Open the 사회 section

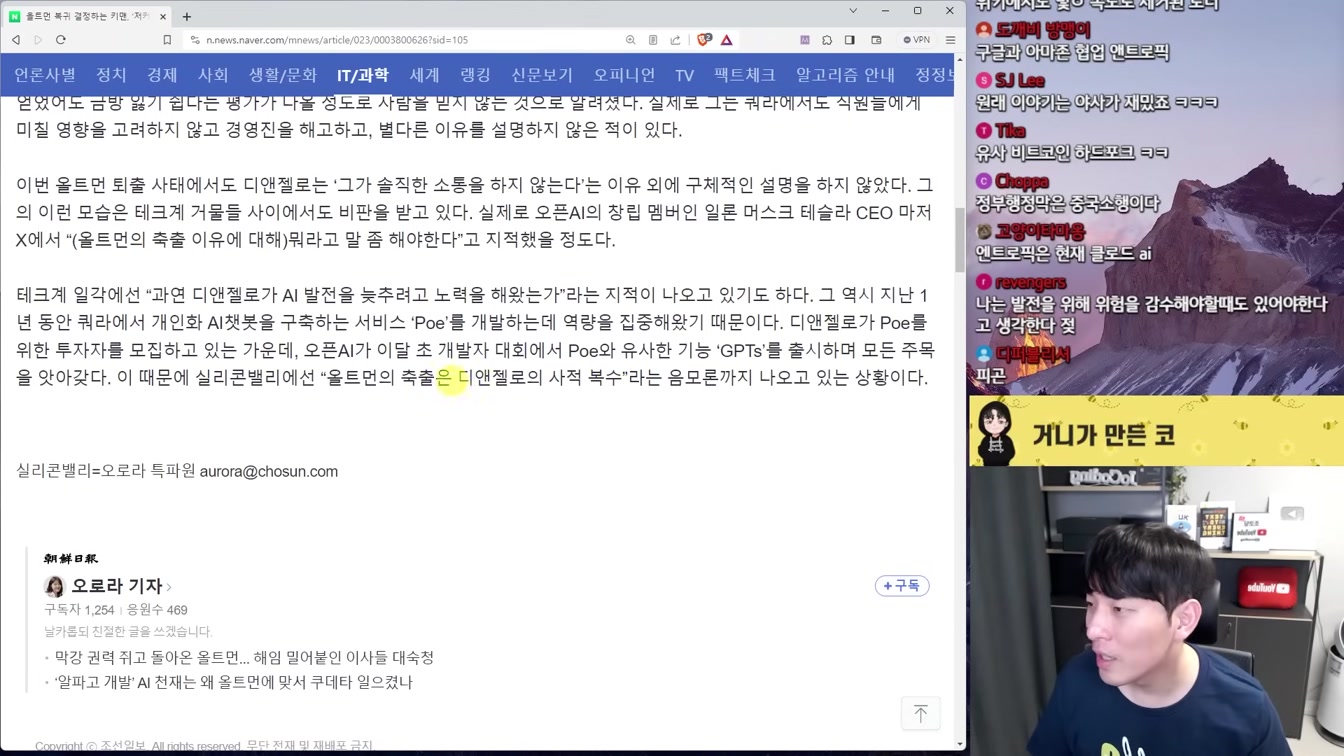[213, 75]
